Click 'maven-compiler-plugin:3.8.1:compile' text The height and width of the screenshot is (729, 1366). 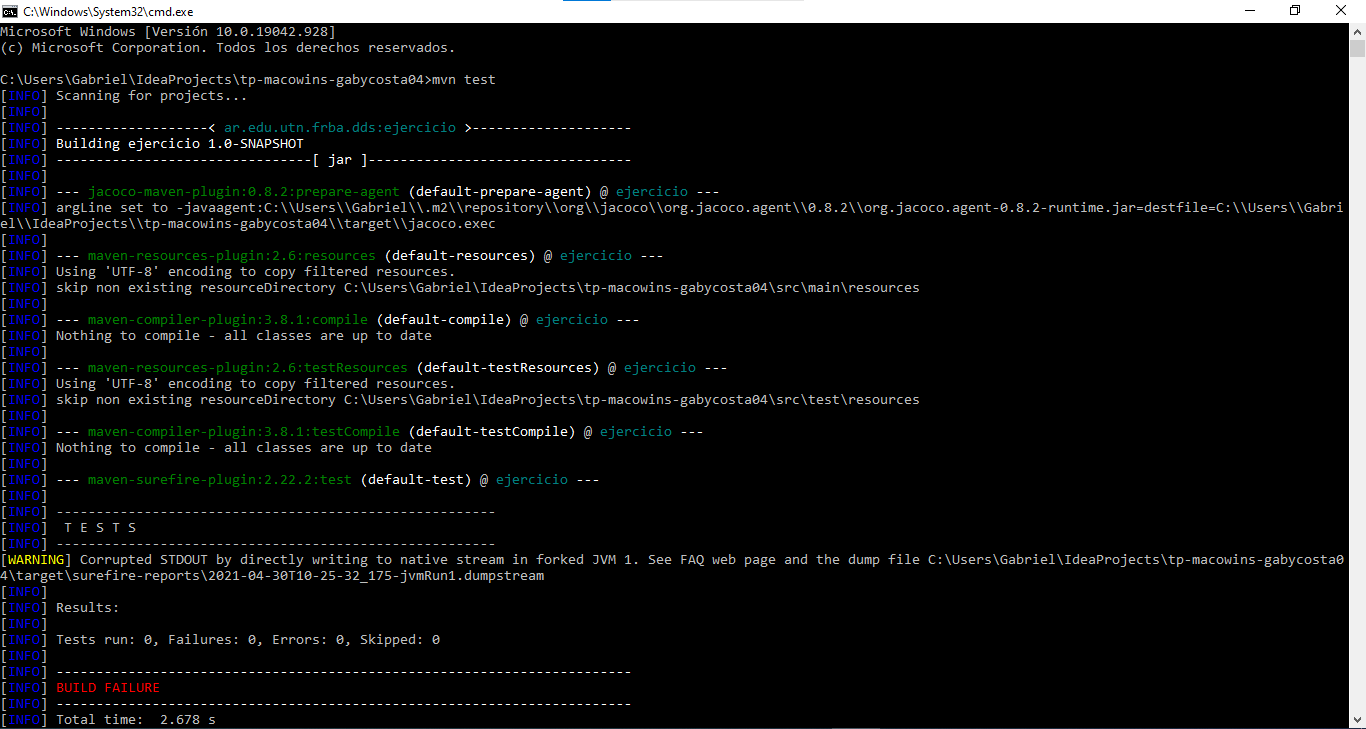point(228,320)
